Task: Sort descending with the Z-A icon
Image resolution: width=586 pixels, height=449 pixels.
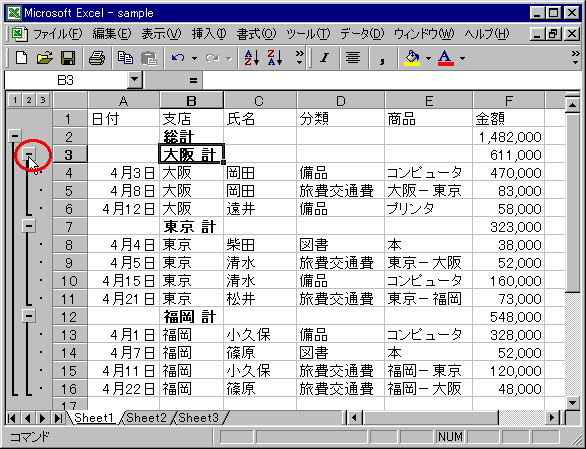Action: (275, 58)
